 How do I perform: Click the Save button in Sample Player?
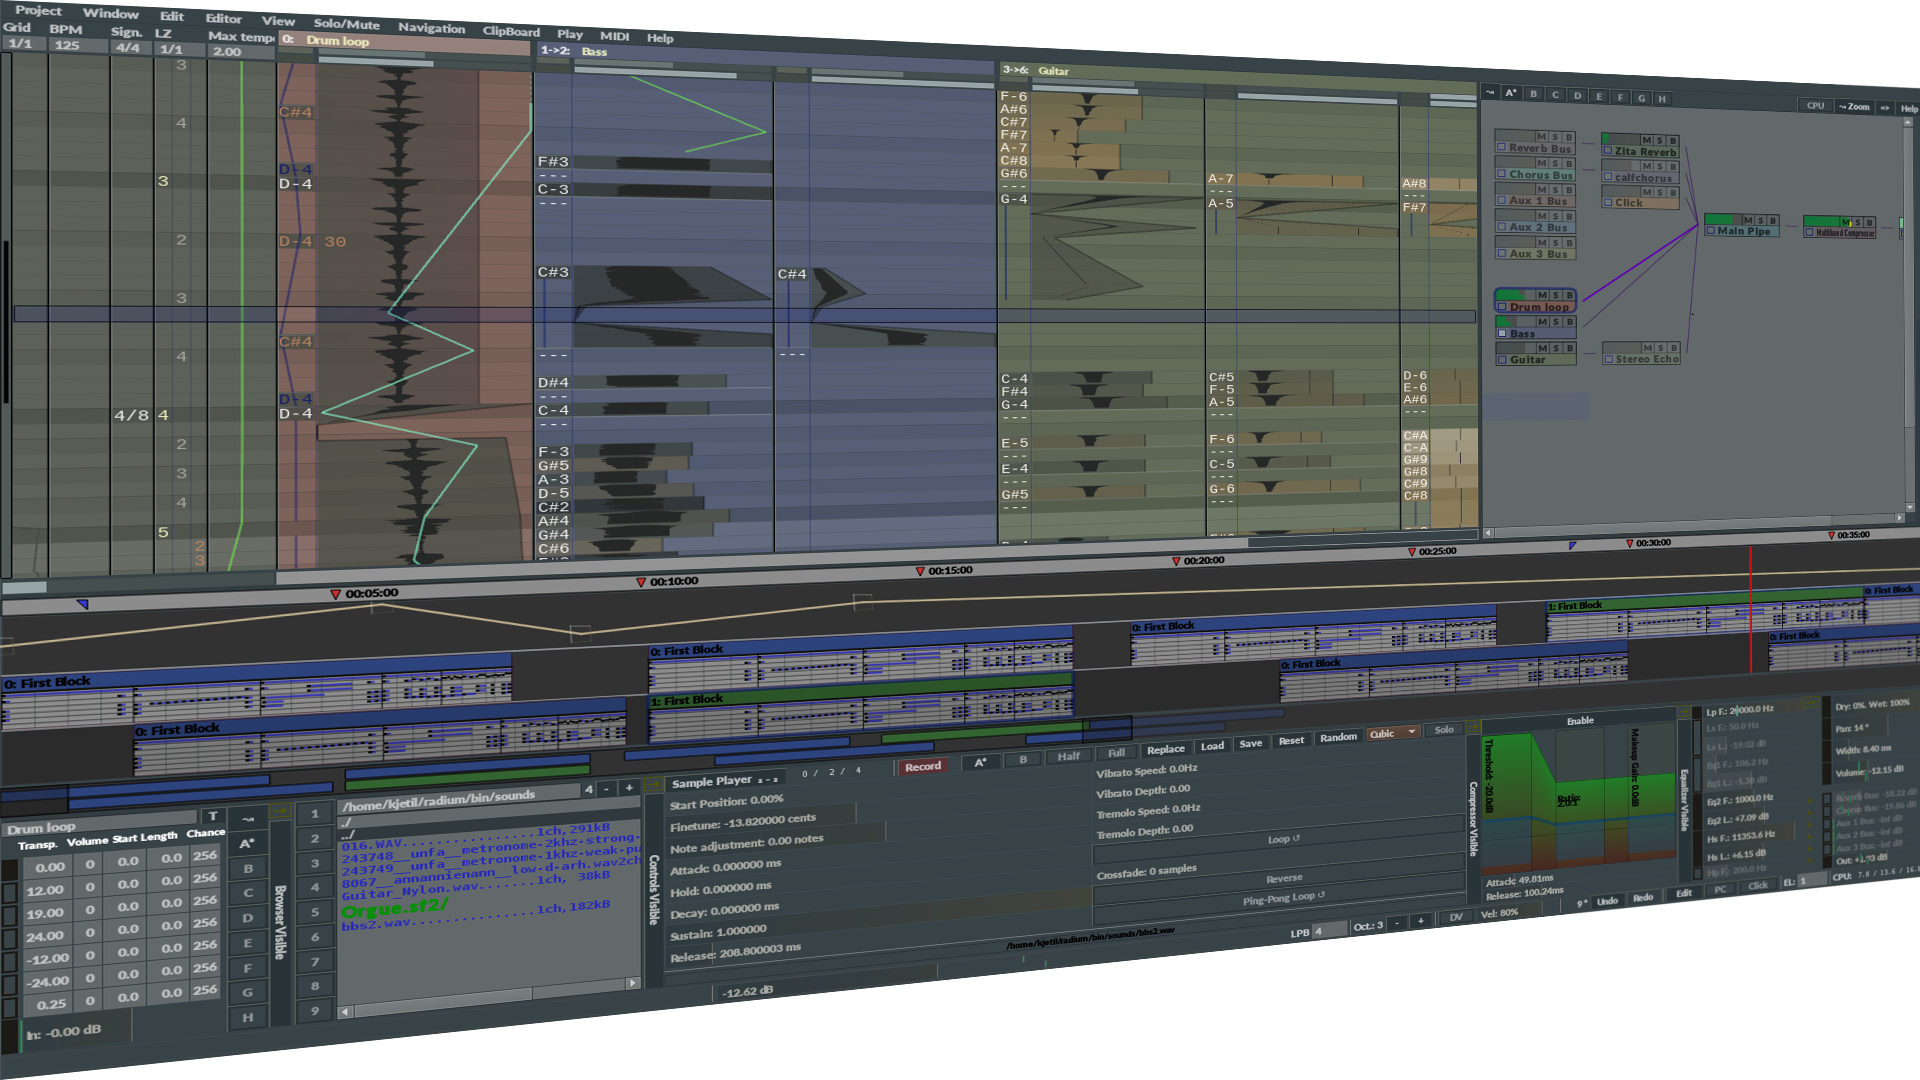coord(1250,744)
